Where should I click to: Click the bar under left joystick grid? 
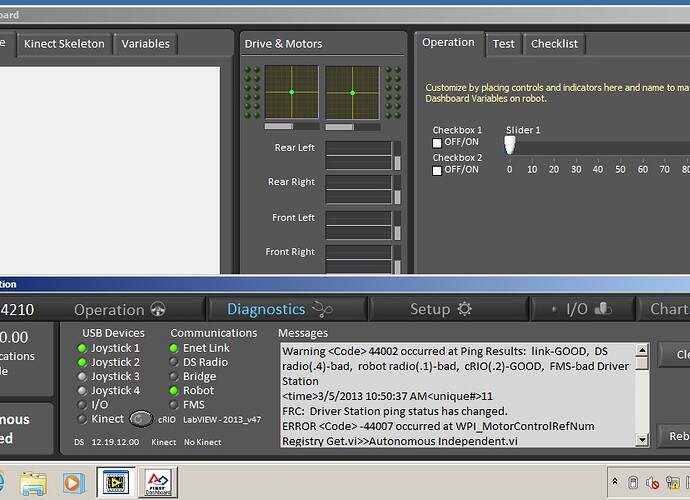click(292, 126)
